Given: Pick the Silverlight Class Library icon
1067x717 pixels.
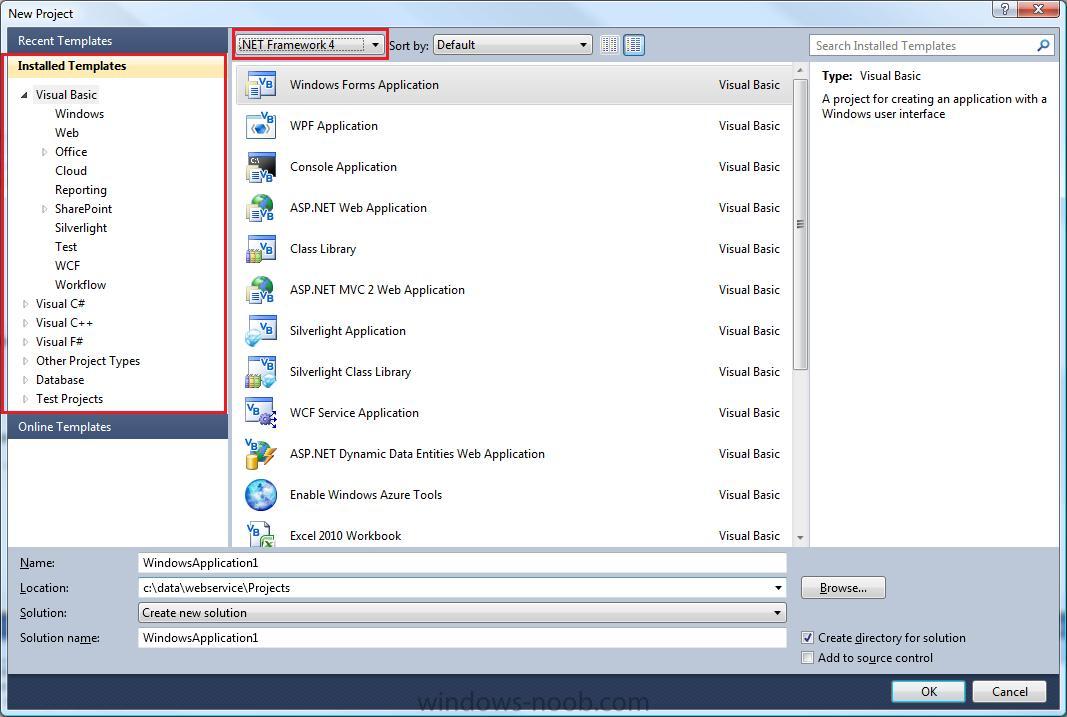Looking at the screenshot, I should [261, 372].
